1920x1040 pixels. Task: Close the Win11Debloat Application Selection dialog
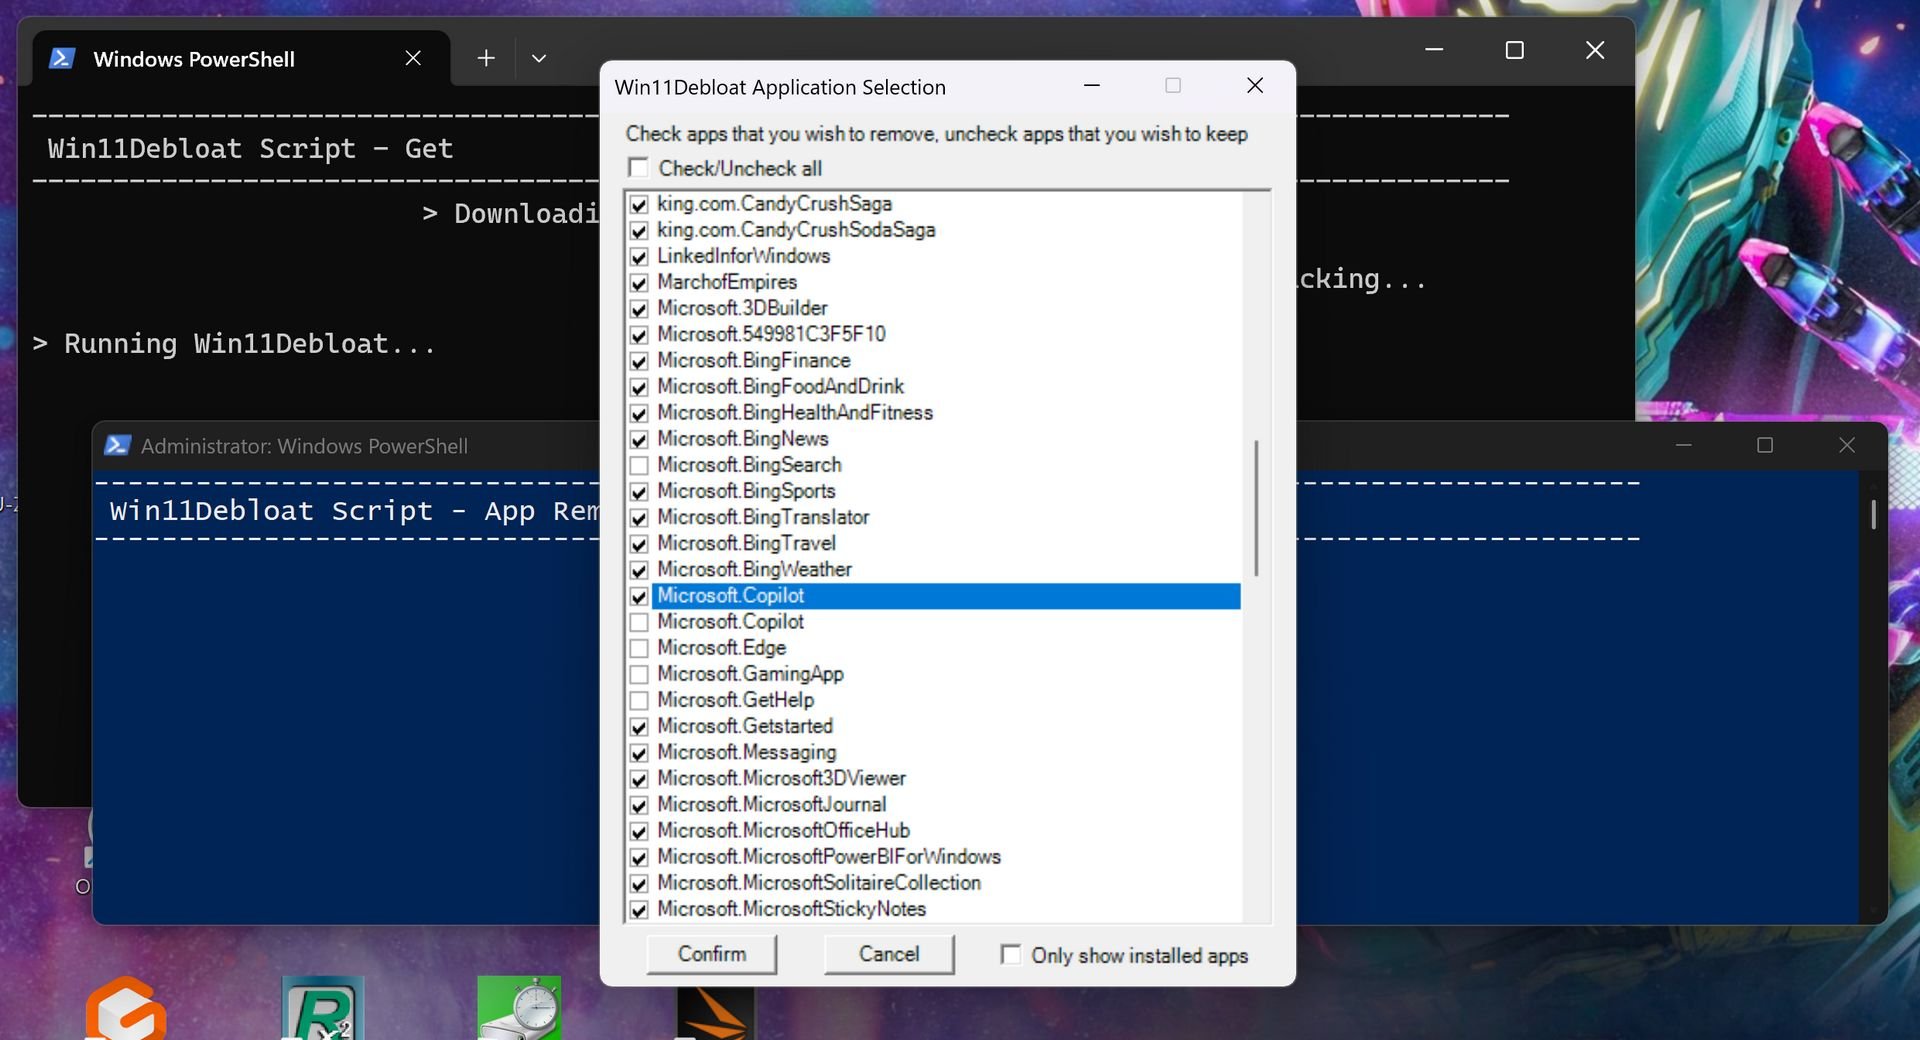pos(1255,87)
